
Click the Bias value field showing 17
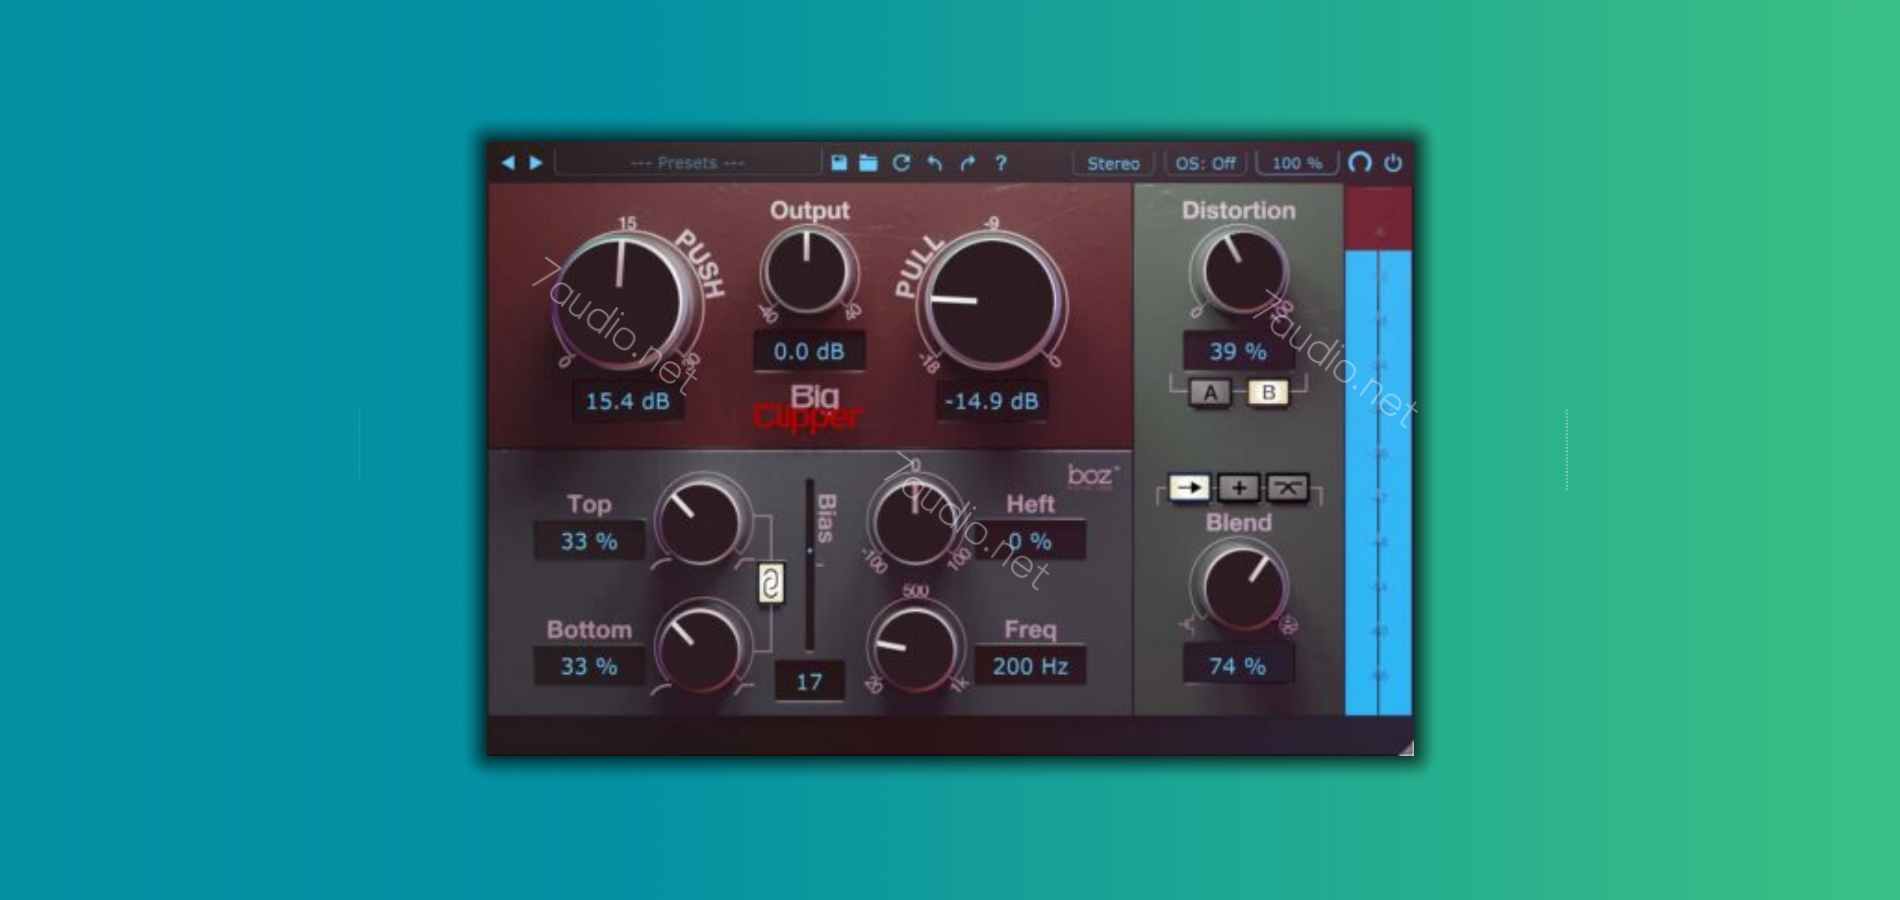809,682
